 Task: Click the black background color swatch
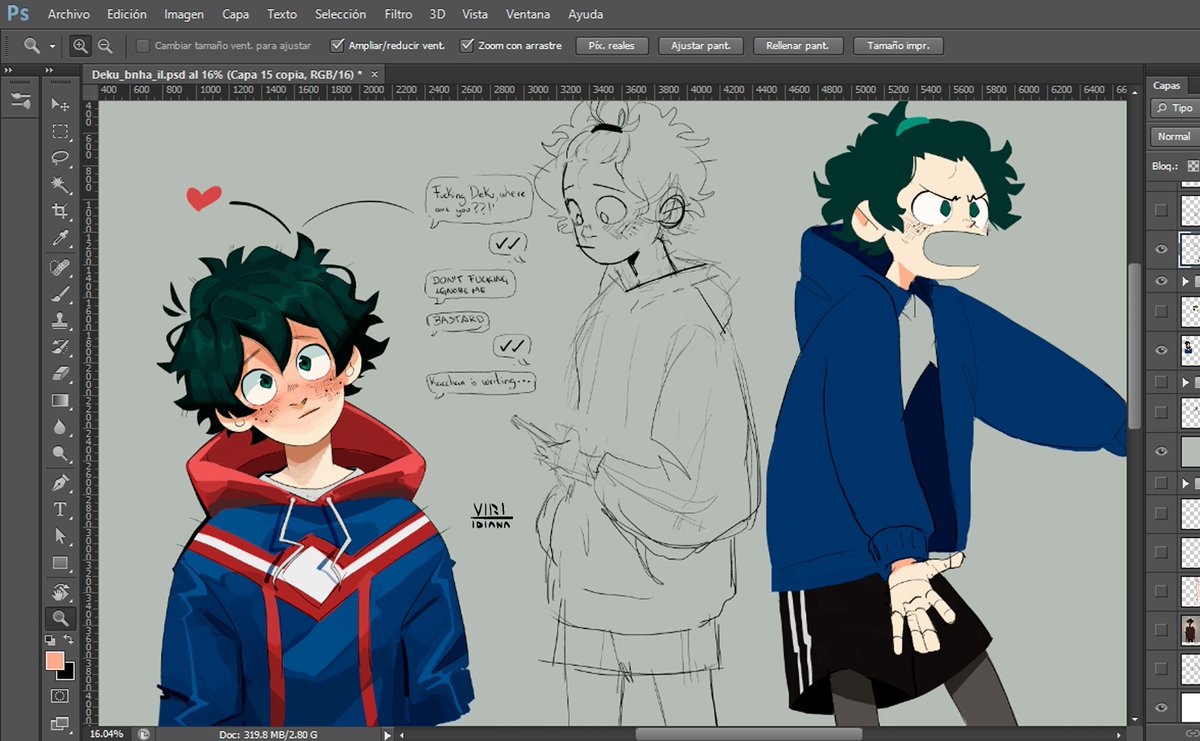(67, 673)
